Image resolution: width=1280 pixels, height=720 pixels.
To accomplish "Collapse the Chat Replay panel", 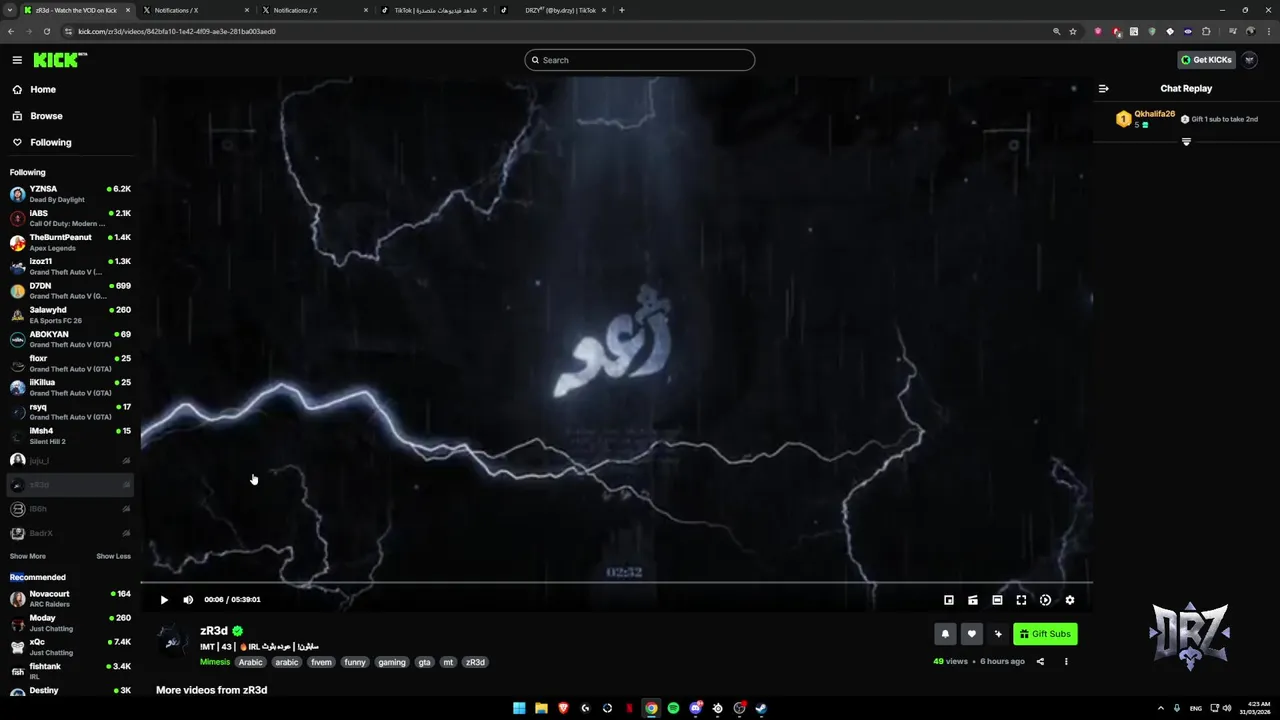I will point(1103,88).
